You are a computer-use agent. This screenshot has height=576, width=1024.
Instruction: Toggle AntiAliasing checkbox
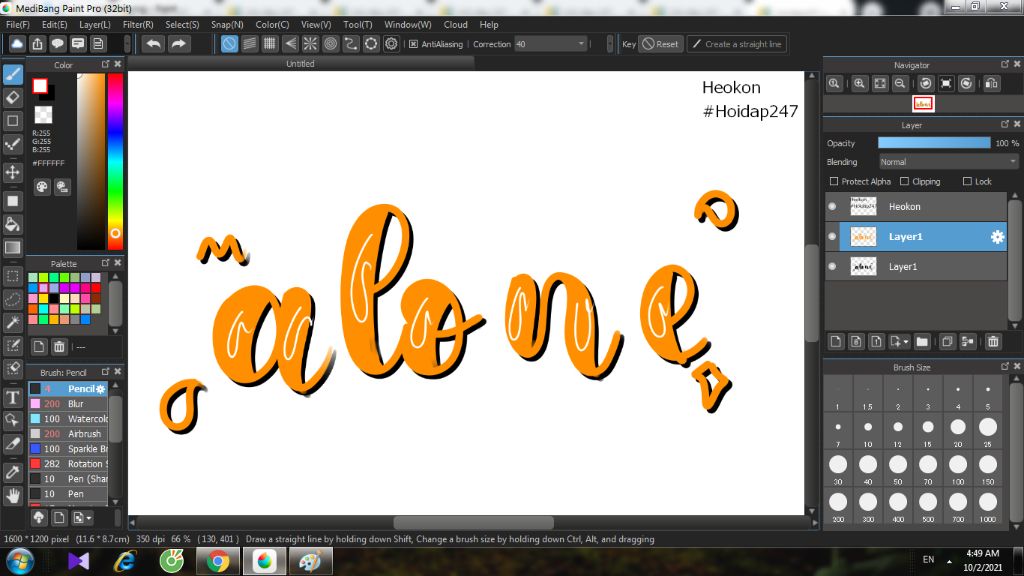(413, 44)
